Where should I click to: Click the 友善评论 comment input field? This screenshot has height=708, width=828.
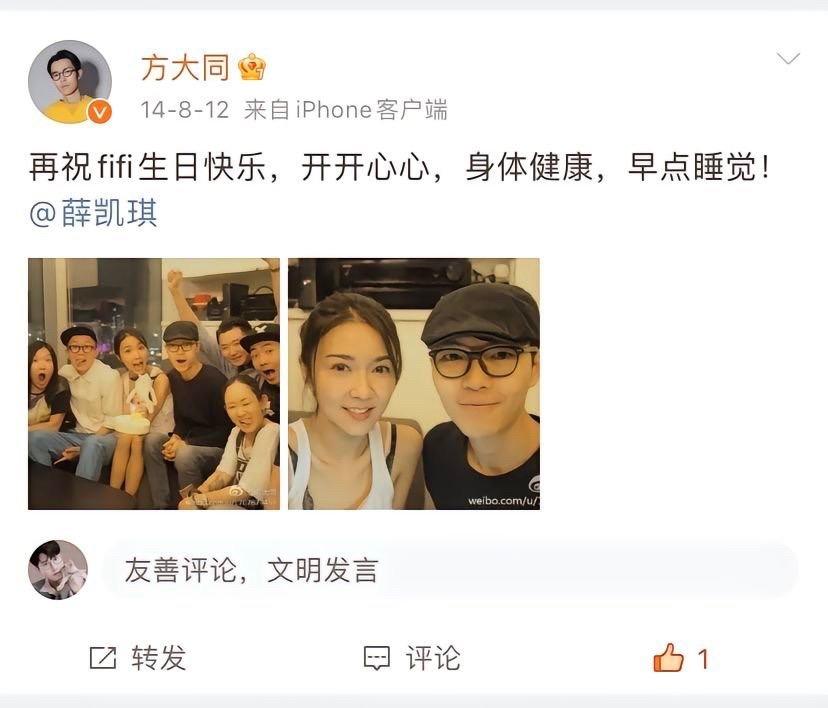coord(450,570)
